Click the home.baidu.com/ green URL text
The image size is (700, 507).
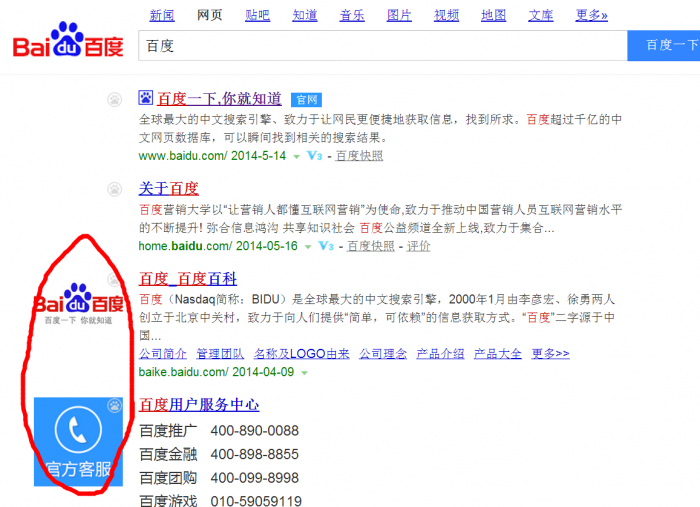pyautogui.click(x=185, y=246)
